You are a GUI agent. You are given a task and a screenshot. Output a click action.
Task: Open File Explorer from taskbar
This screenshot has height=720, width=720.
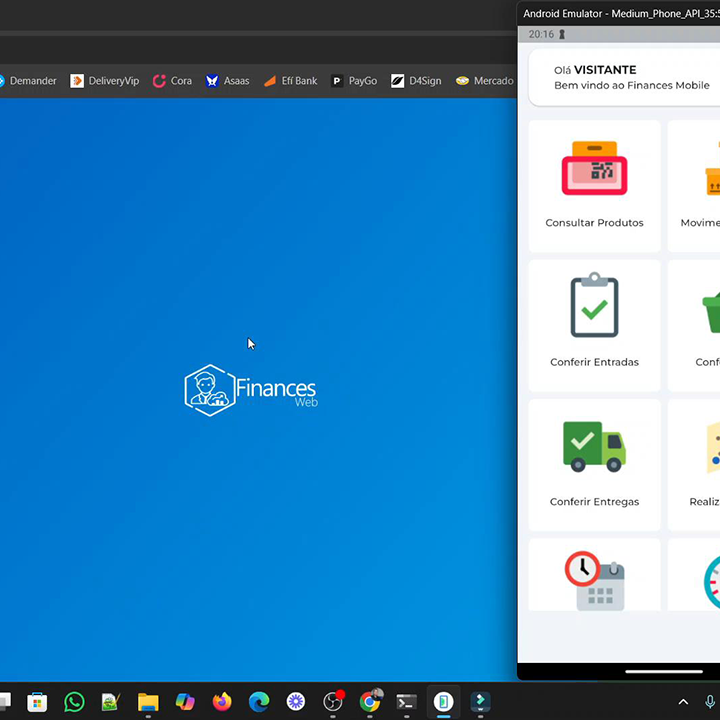(x=148, y=702)
